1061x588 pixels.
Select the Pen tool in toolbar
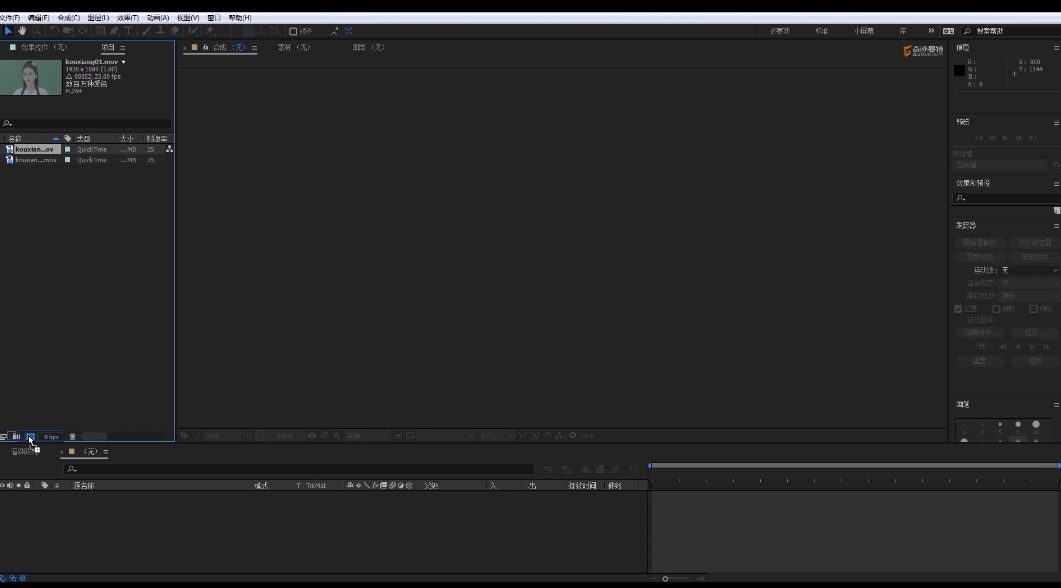[114, 31]
